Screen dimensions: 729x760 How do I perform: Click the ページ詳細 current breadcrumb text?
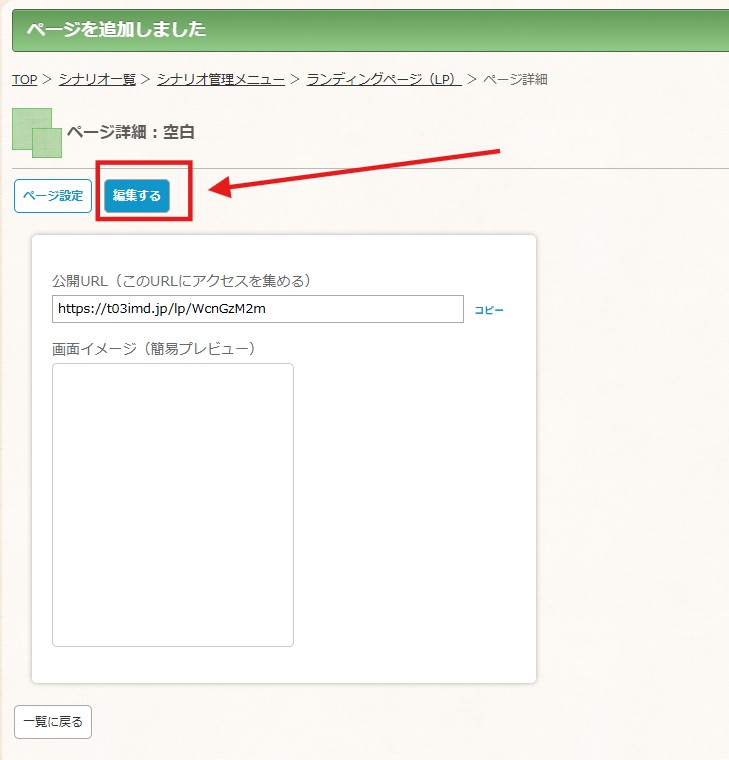click(515, 79)
